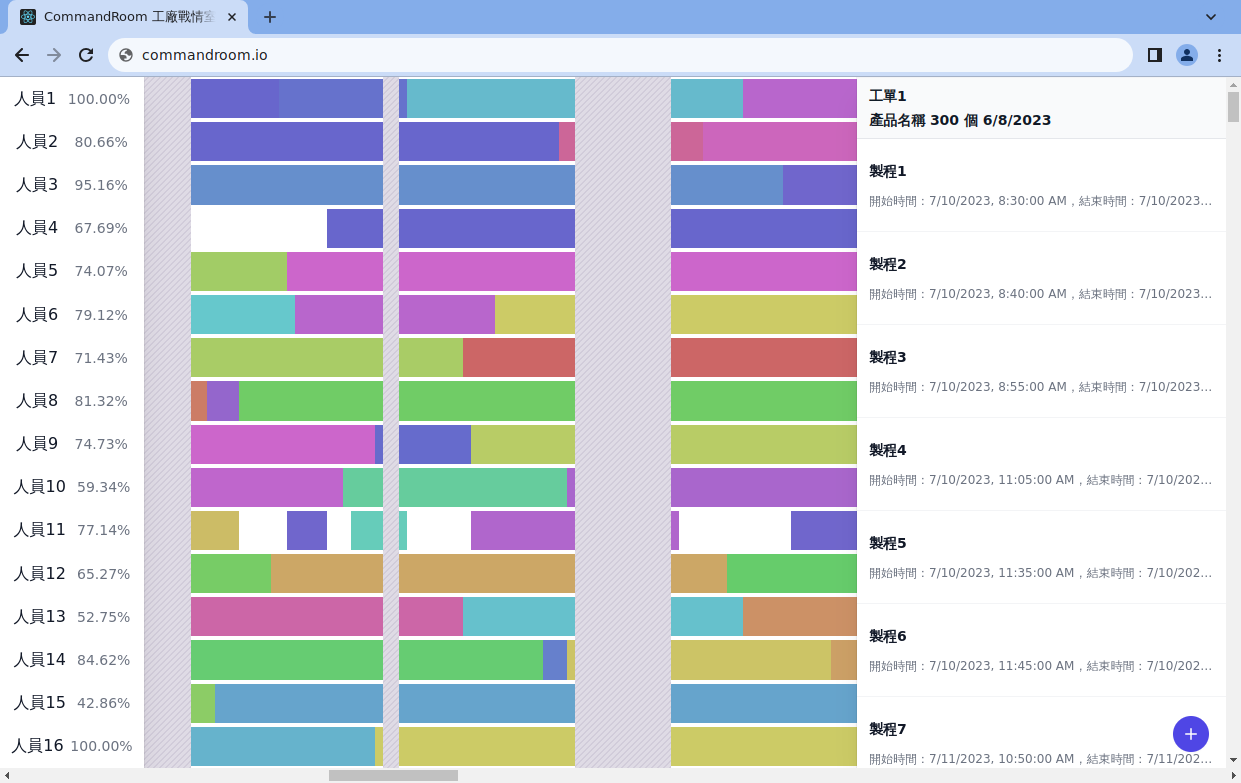The image size is (1241, 783).
Task: Open the browser side panel icon
Action: [x=1152, y=55]
